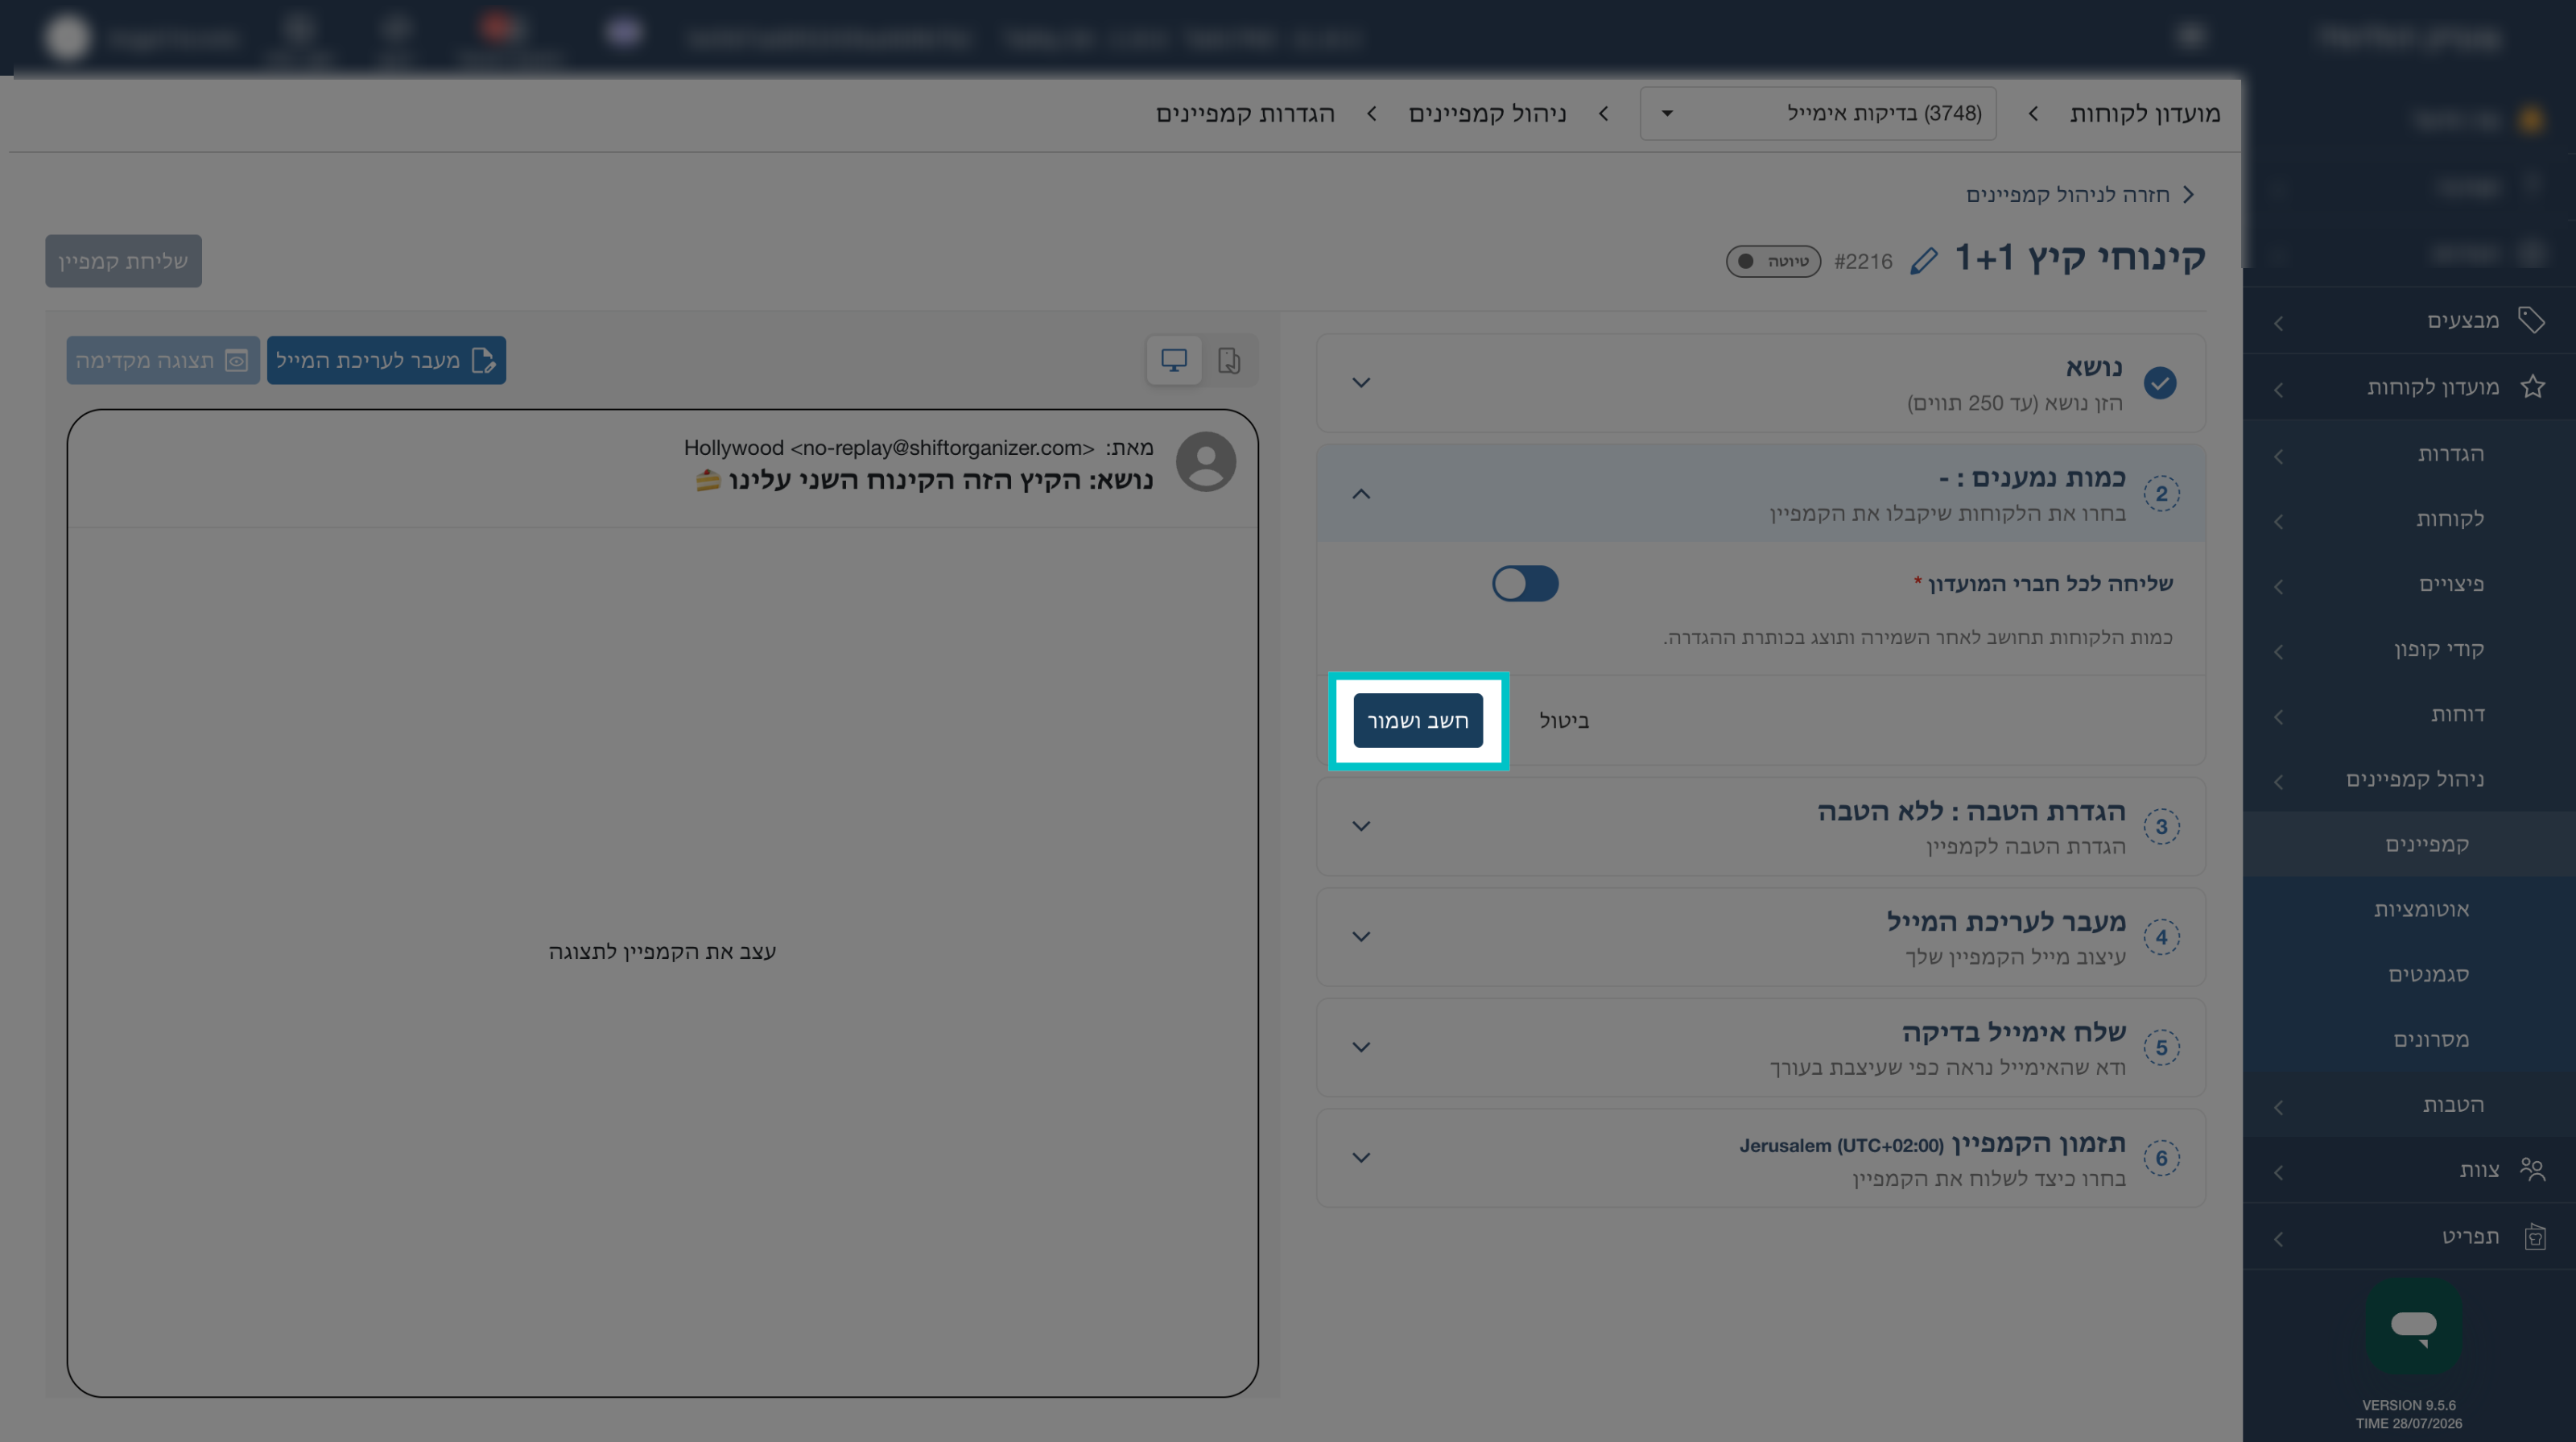Click step 3 circle icon for הגדרת הטבה
Image resolution: width=2576 pixels, height=1442 pixels.
click(x=2161, y=827)
